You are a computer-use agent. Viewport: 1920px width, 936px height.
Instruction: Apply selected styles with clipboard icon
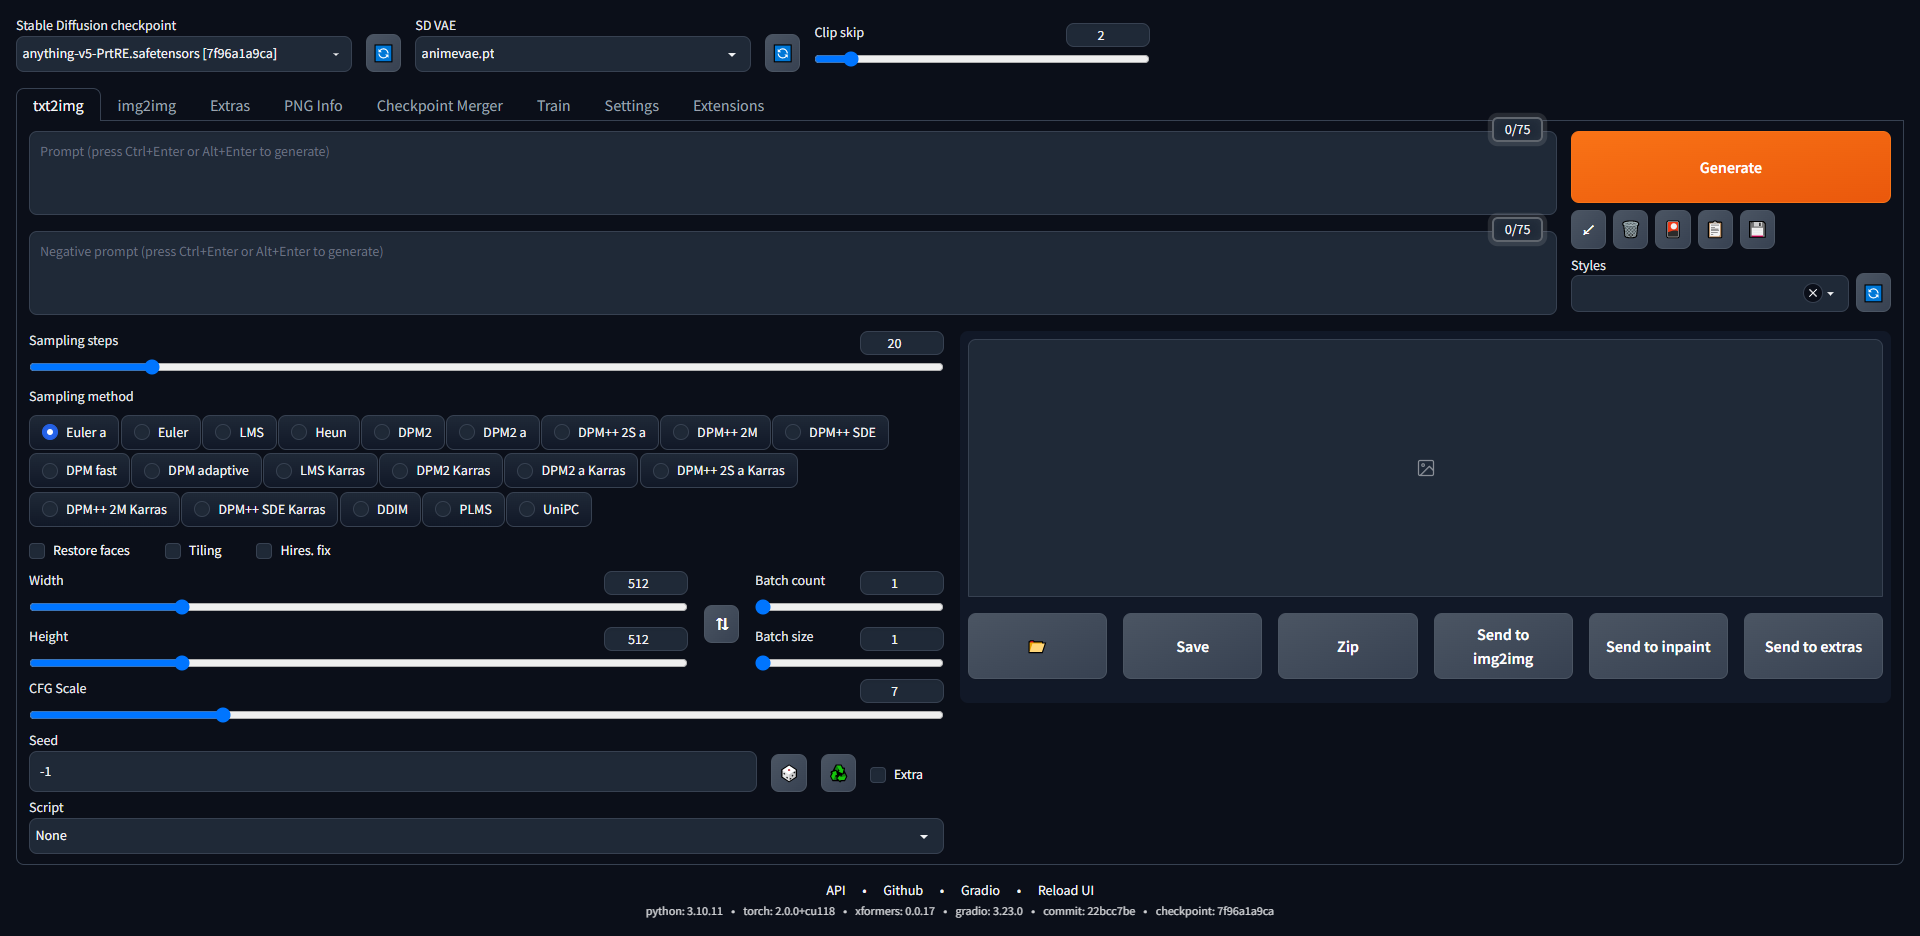coord(1715,230)
